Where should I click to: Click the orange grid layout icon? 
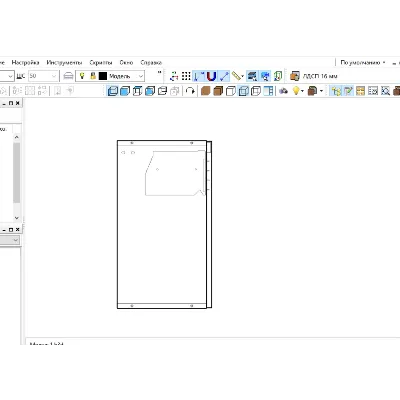click(360, 91)
